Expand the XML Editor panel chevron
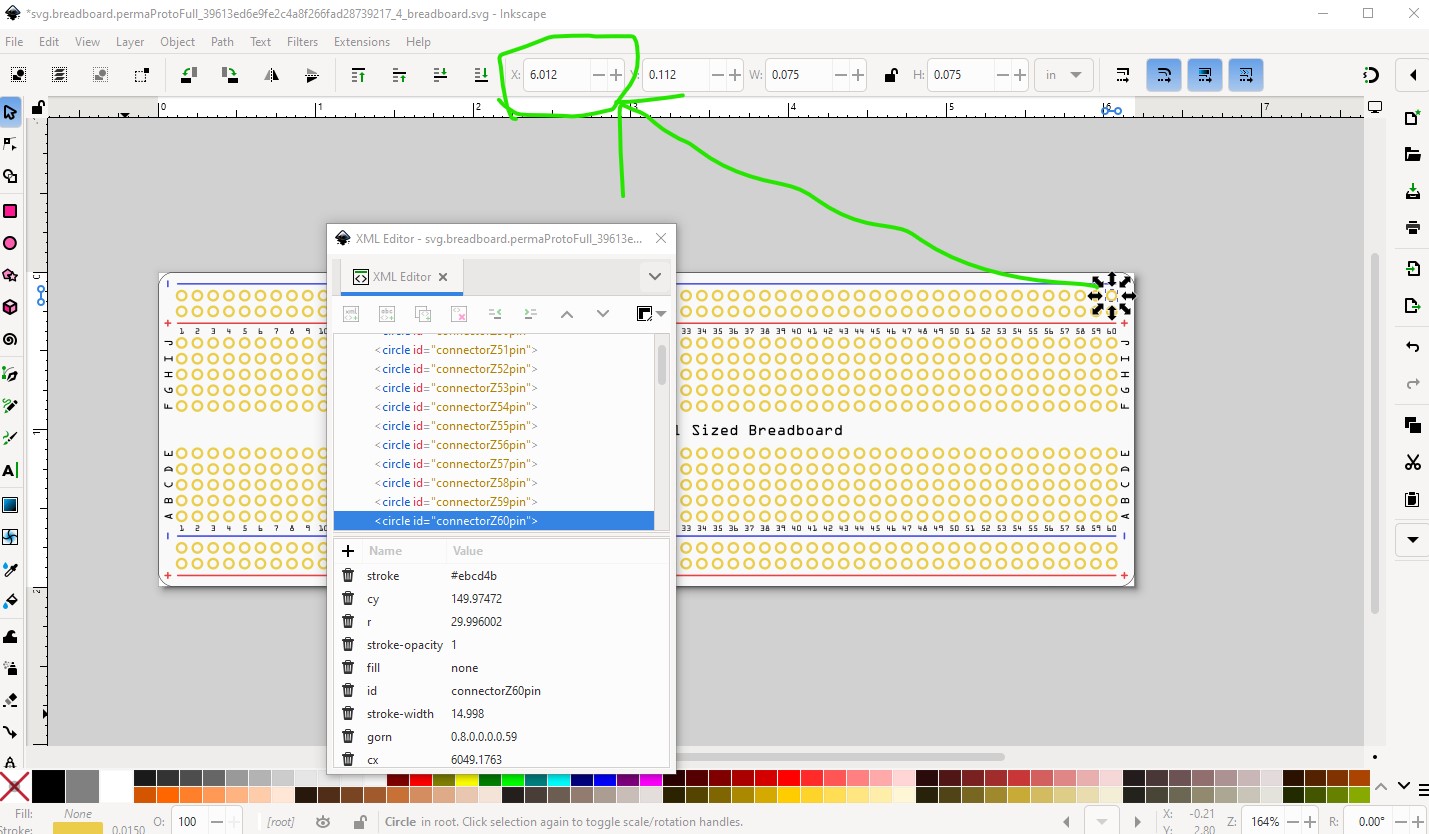Image resolution: width=1429 pixels, height=834 pixels. coord(654,277)
